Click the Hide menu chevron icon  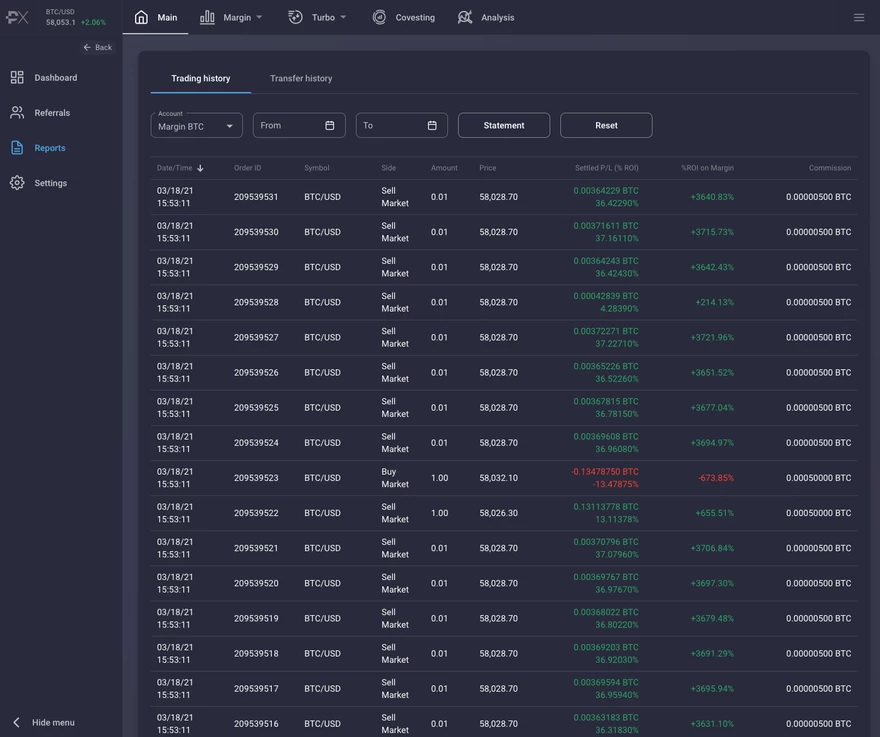tap(16, 722)
